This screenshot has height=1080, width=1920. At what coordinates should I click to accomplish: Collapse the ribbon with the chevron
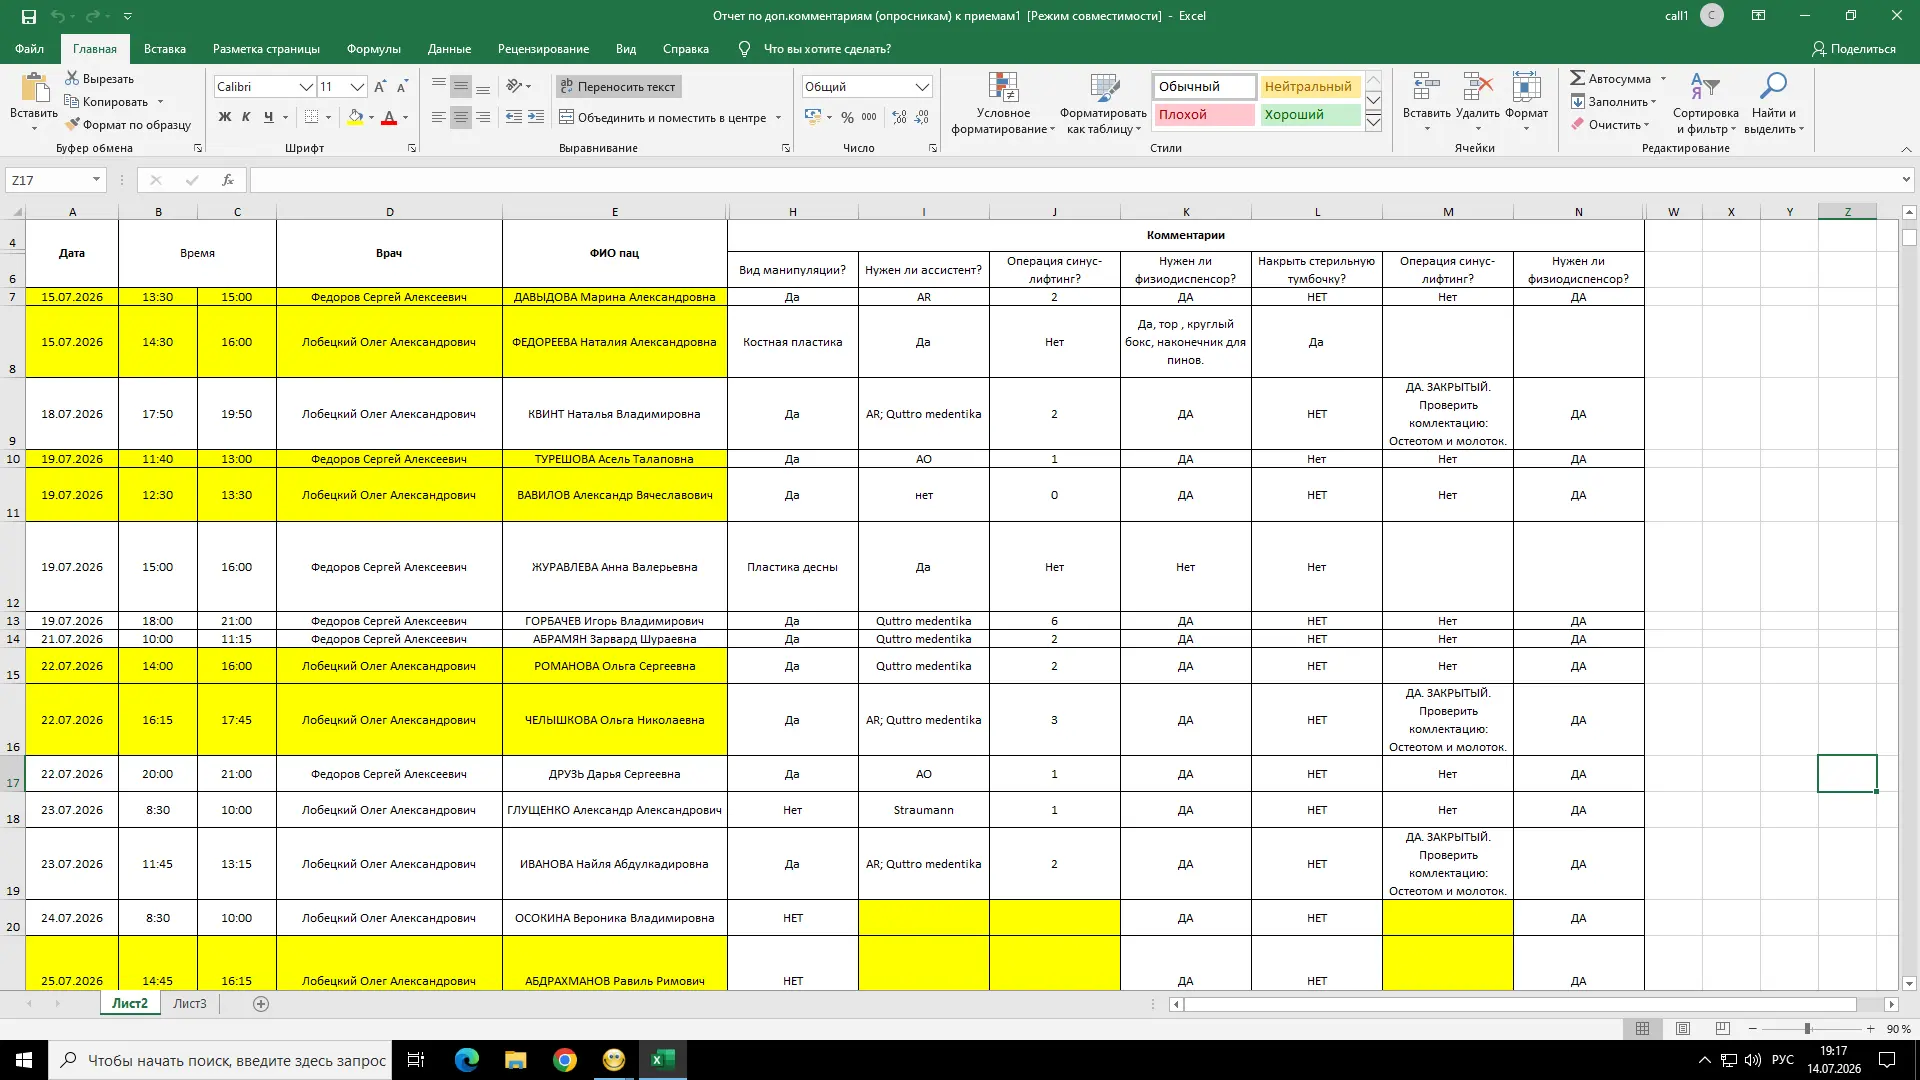coord(1906,149)
